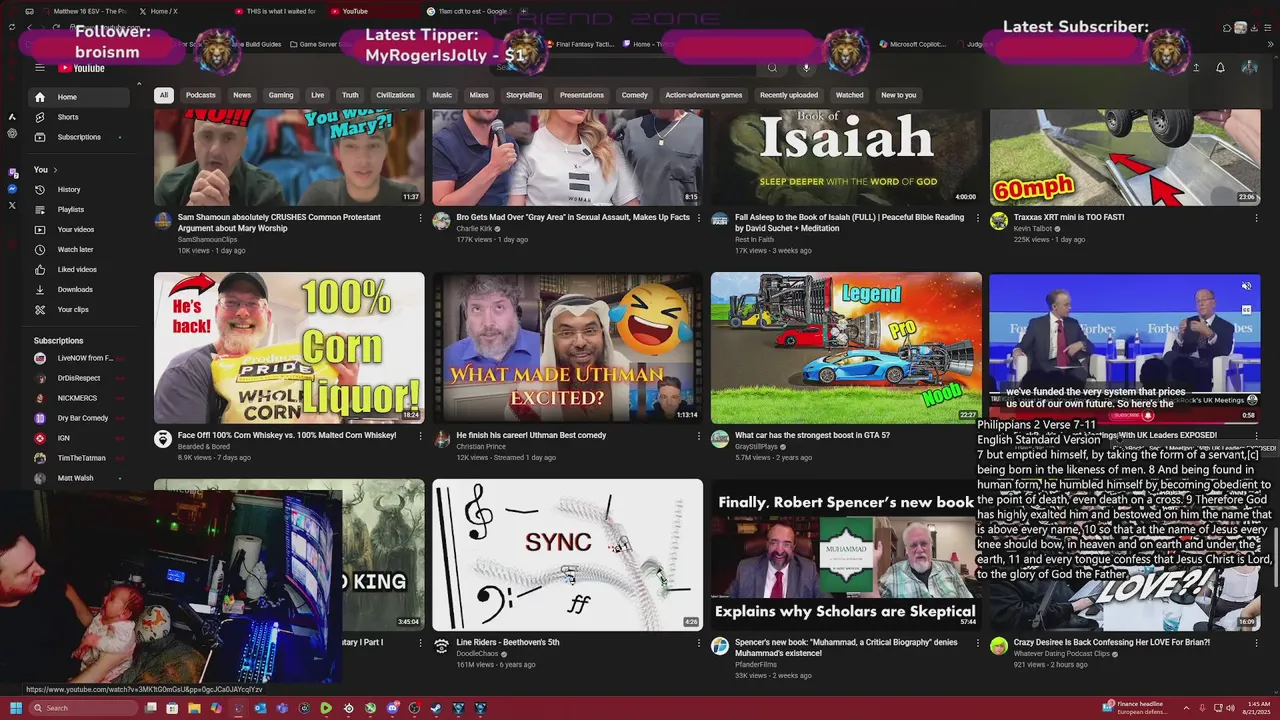Viewport: 1280px width, 720px height.
Task: Switch to the Home / X browser tab
Action: click(180, 11)
